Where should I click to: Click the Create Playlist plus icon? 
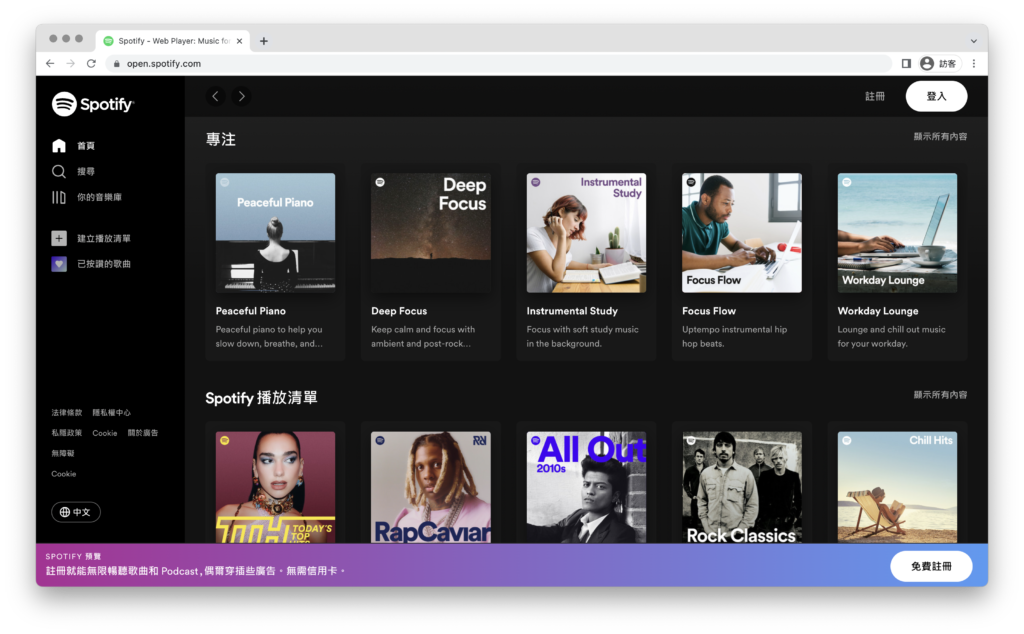click(x=59, y=238)
